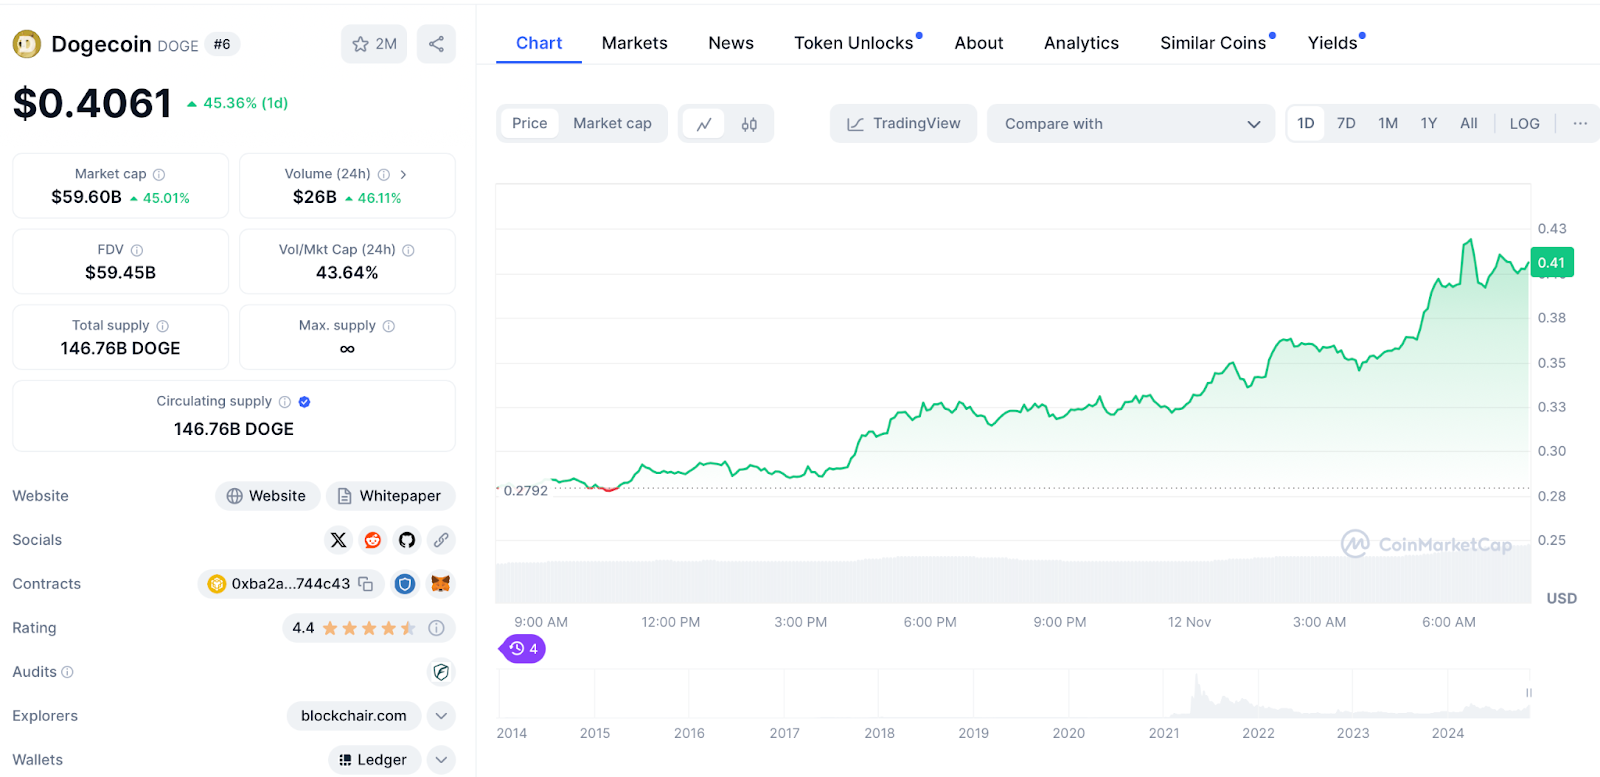Toggle LOG scale on chart
The width and height of the screenshot is (1600, 777).
[x=1525, y=123]
